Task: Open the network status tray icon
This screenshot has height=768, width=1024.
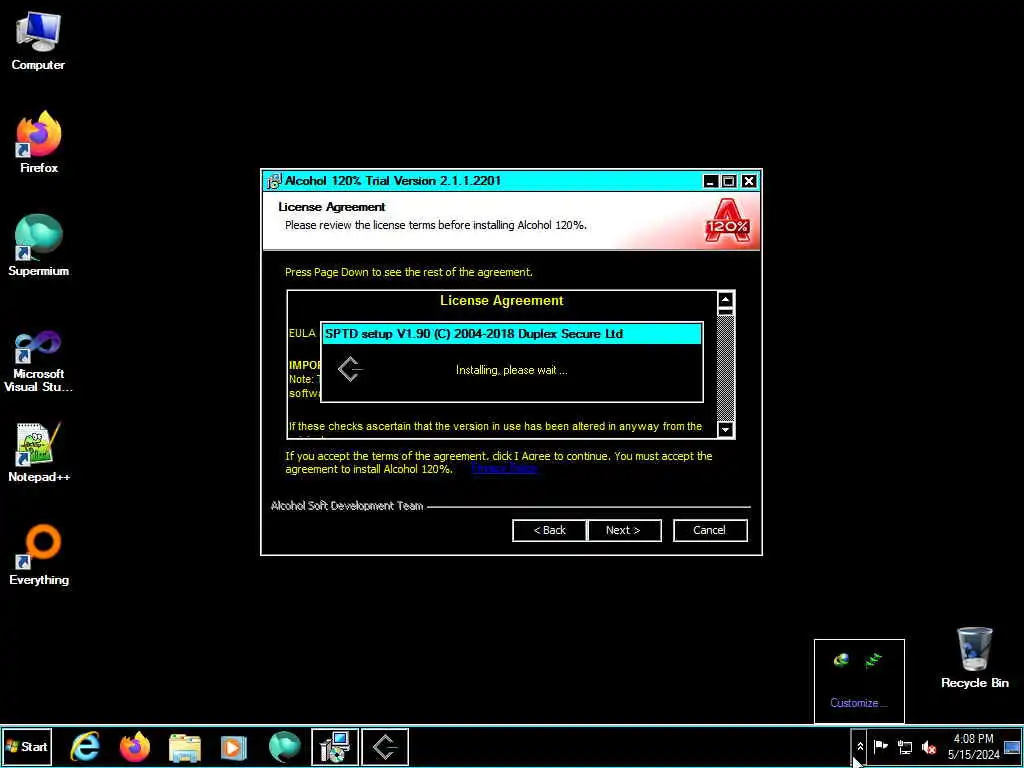Action: (905, 746)
